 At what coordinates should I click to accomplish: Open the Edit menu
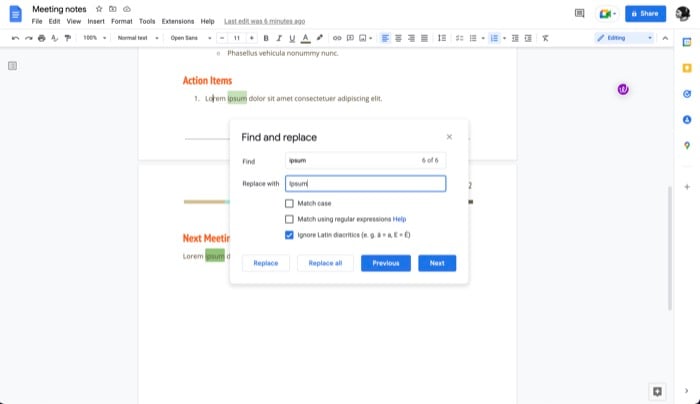(54, 21)
